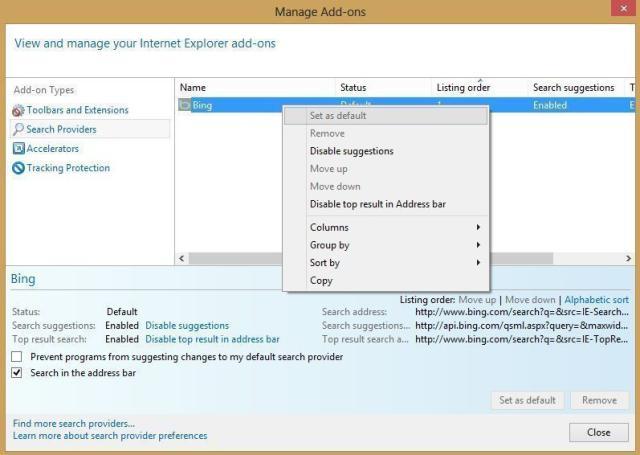Click the Bing provider icon in list
Image resolution: width=640 pixels, height=455 pixels.
[x=185, y=105]
